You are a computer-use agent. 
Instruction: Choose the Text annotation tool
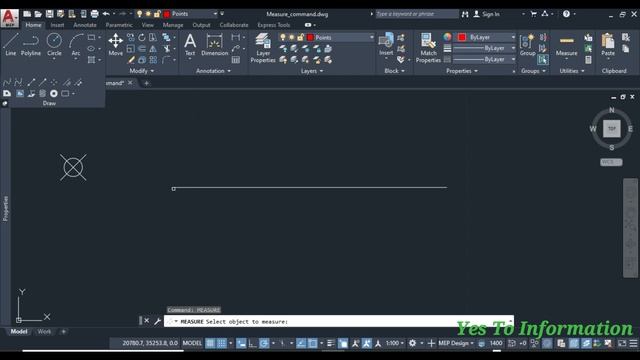click(190, 45)
